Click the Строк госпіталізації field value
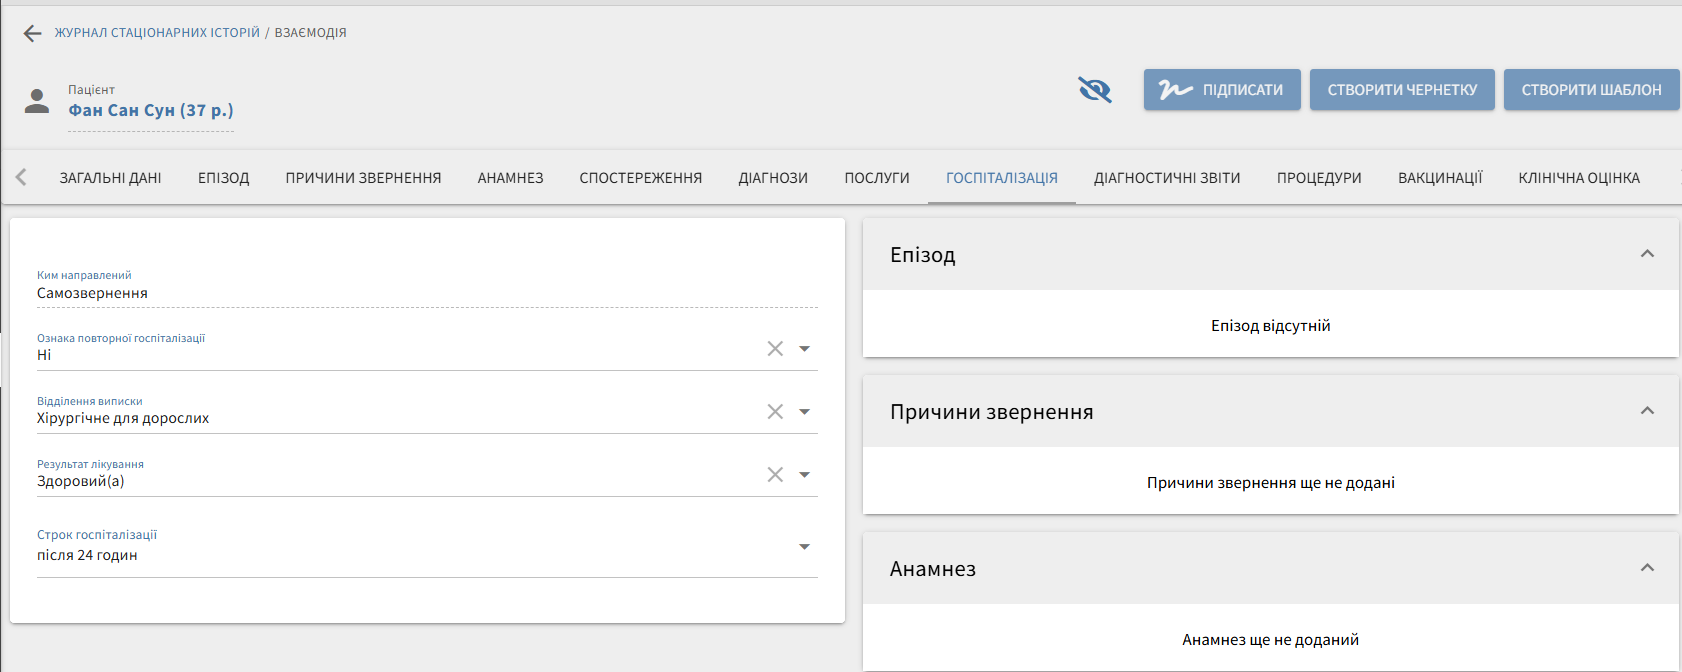The image size is (1682, 672). [x=87, y=555]
